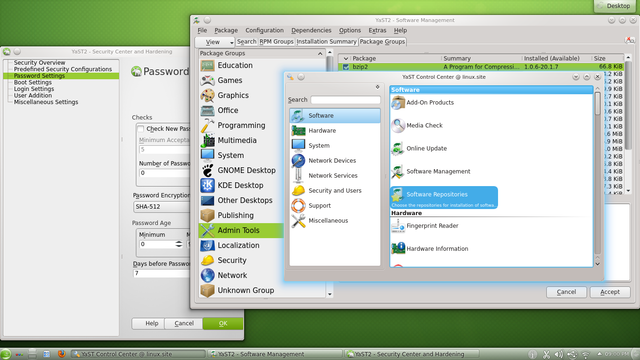Viewport: 640px width, 360px height.
Task: Open the Extras menu
Action: click(x=377, y=30)
